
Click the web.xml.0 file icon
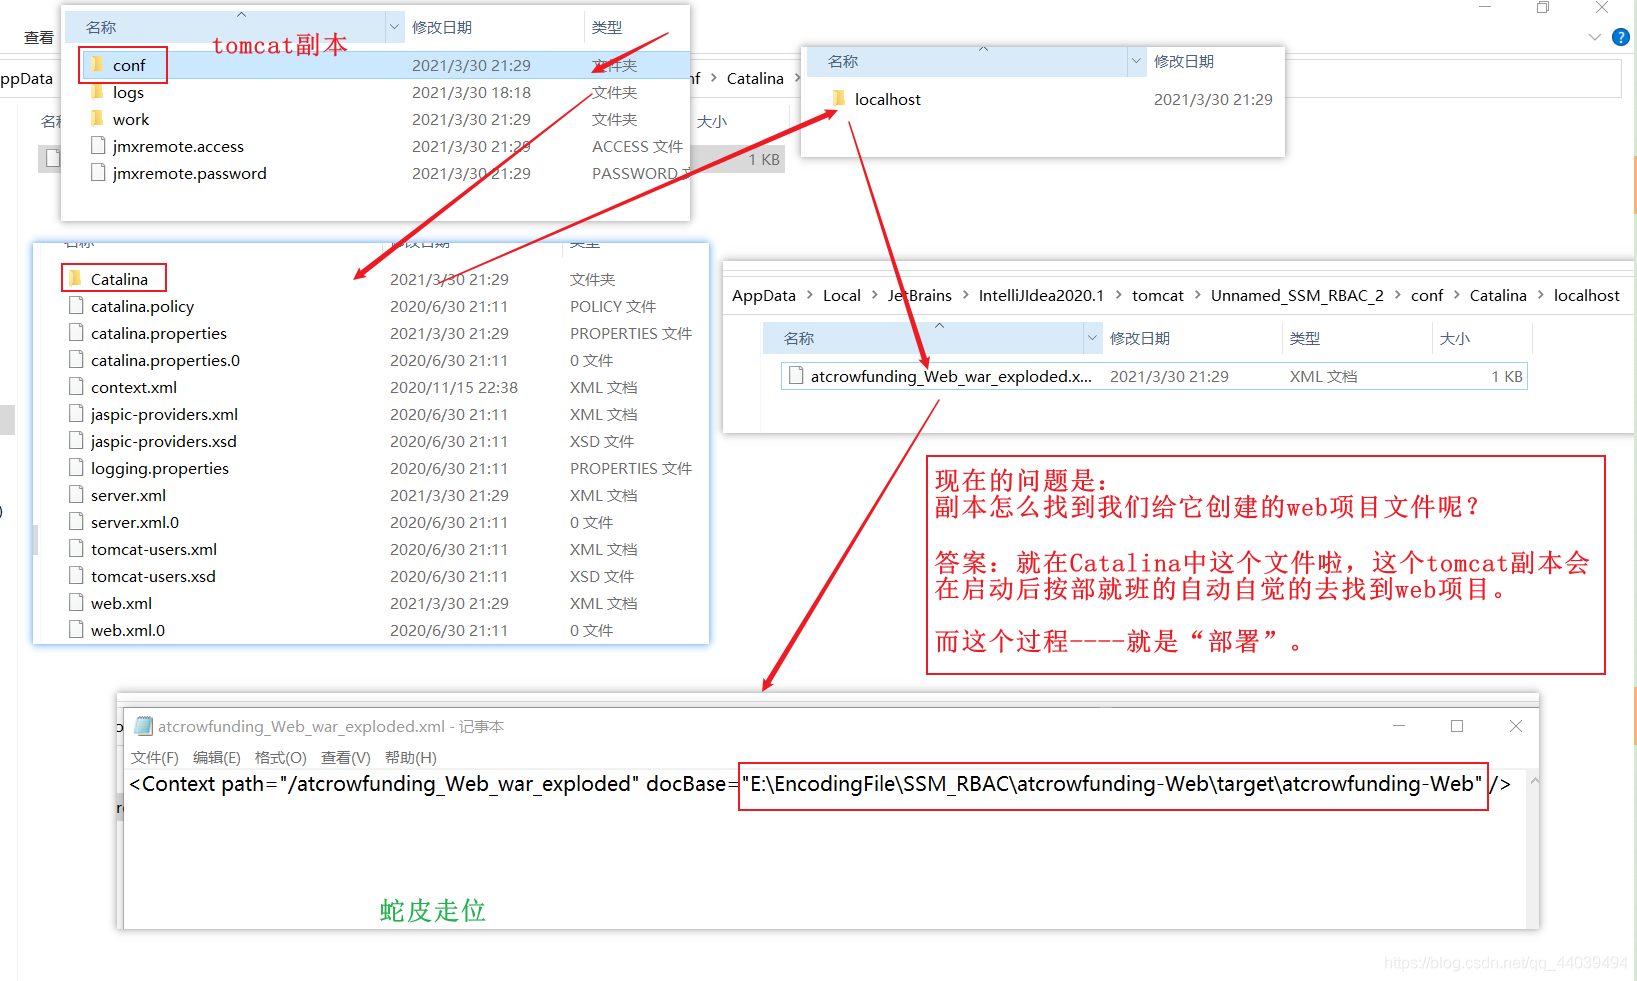click(x=76, y=630)
